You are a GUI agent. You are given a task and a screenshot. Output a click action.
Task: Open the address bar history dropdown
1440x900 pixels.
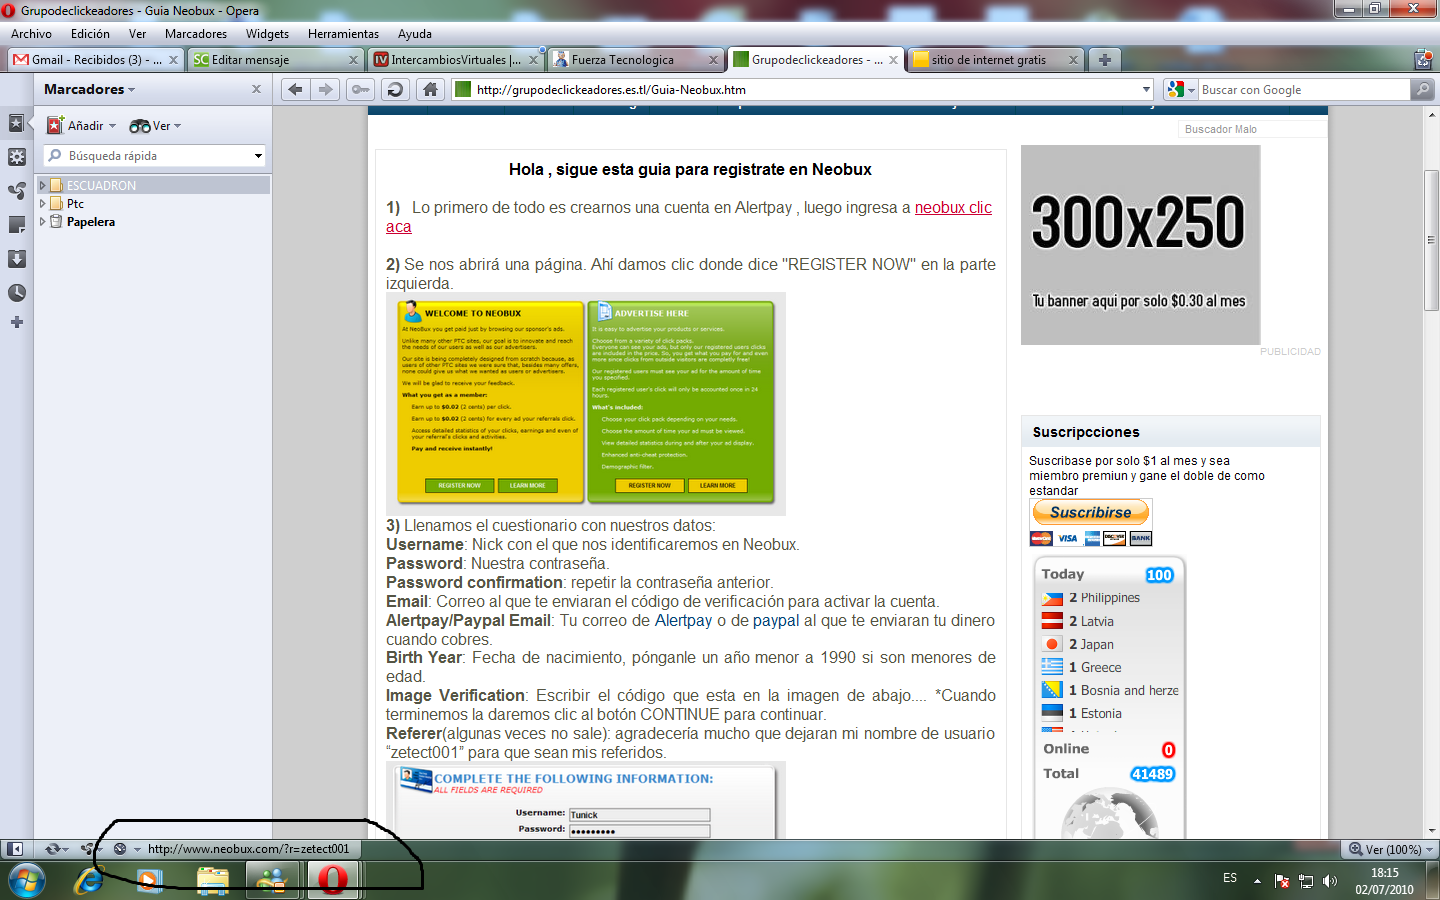[1146, 89]
